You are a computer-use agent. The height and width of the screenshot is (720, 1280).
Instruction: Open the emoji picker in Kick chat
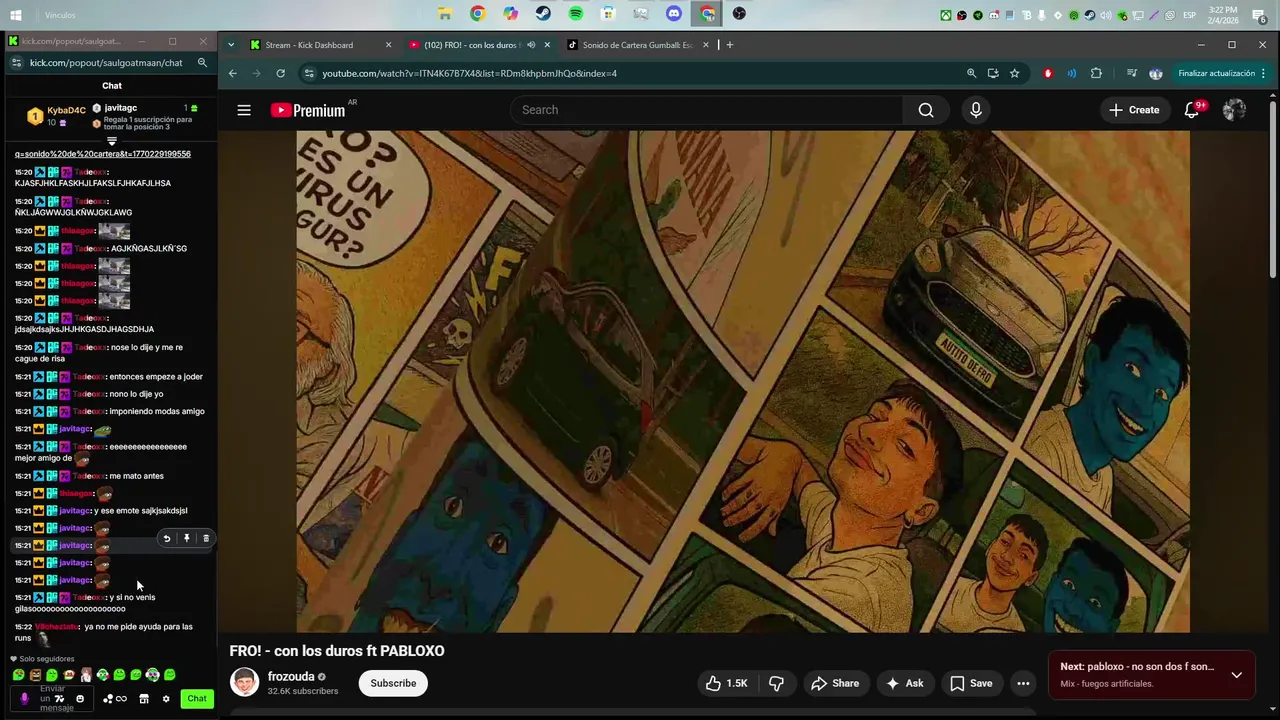[80, 698]
